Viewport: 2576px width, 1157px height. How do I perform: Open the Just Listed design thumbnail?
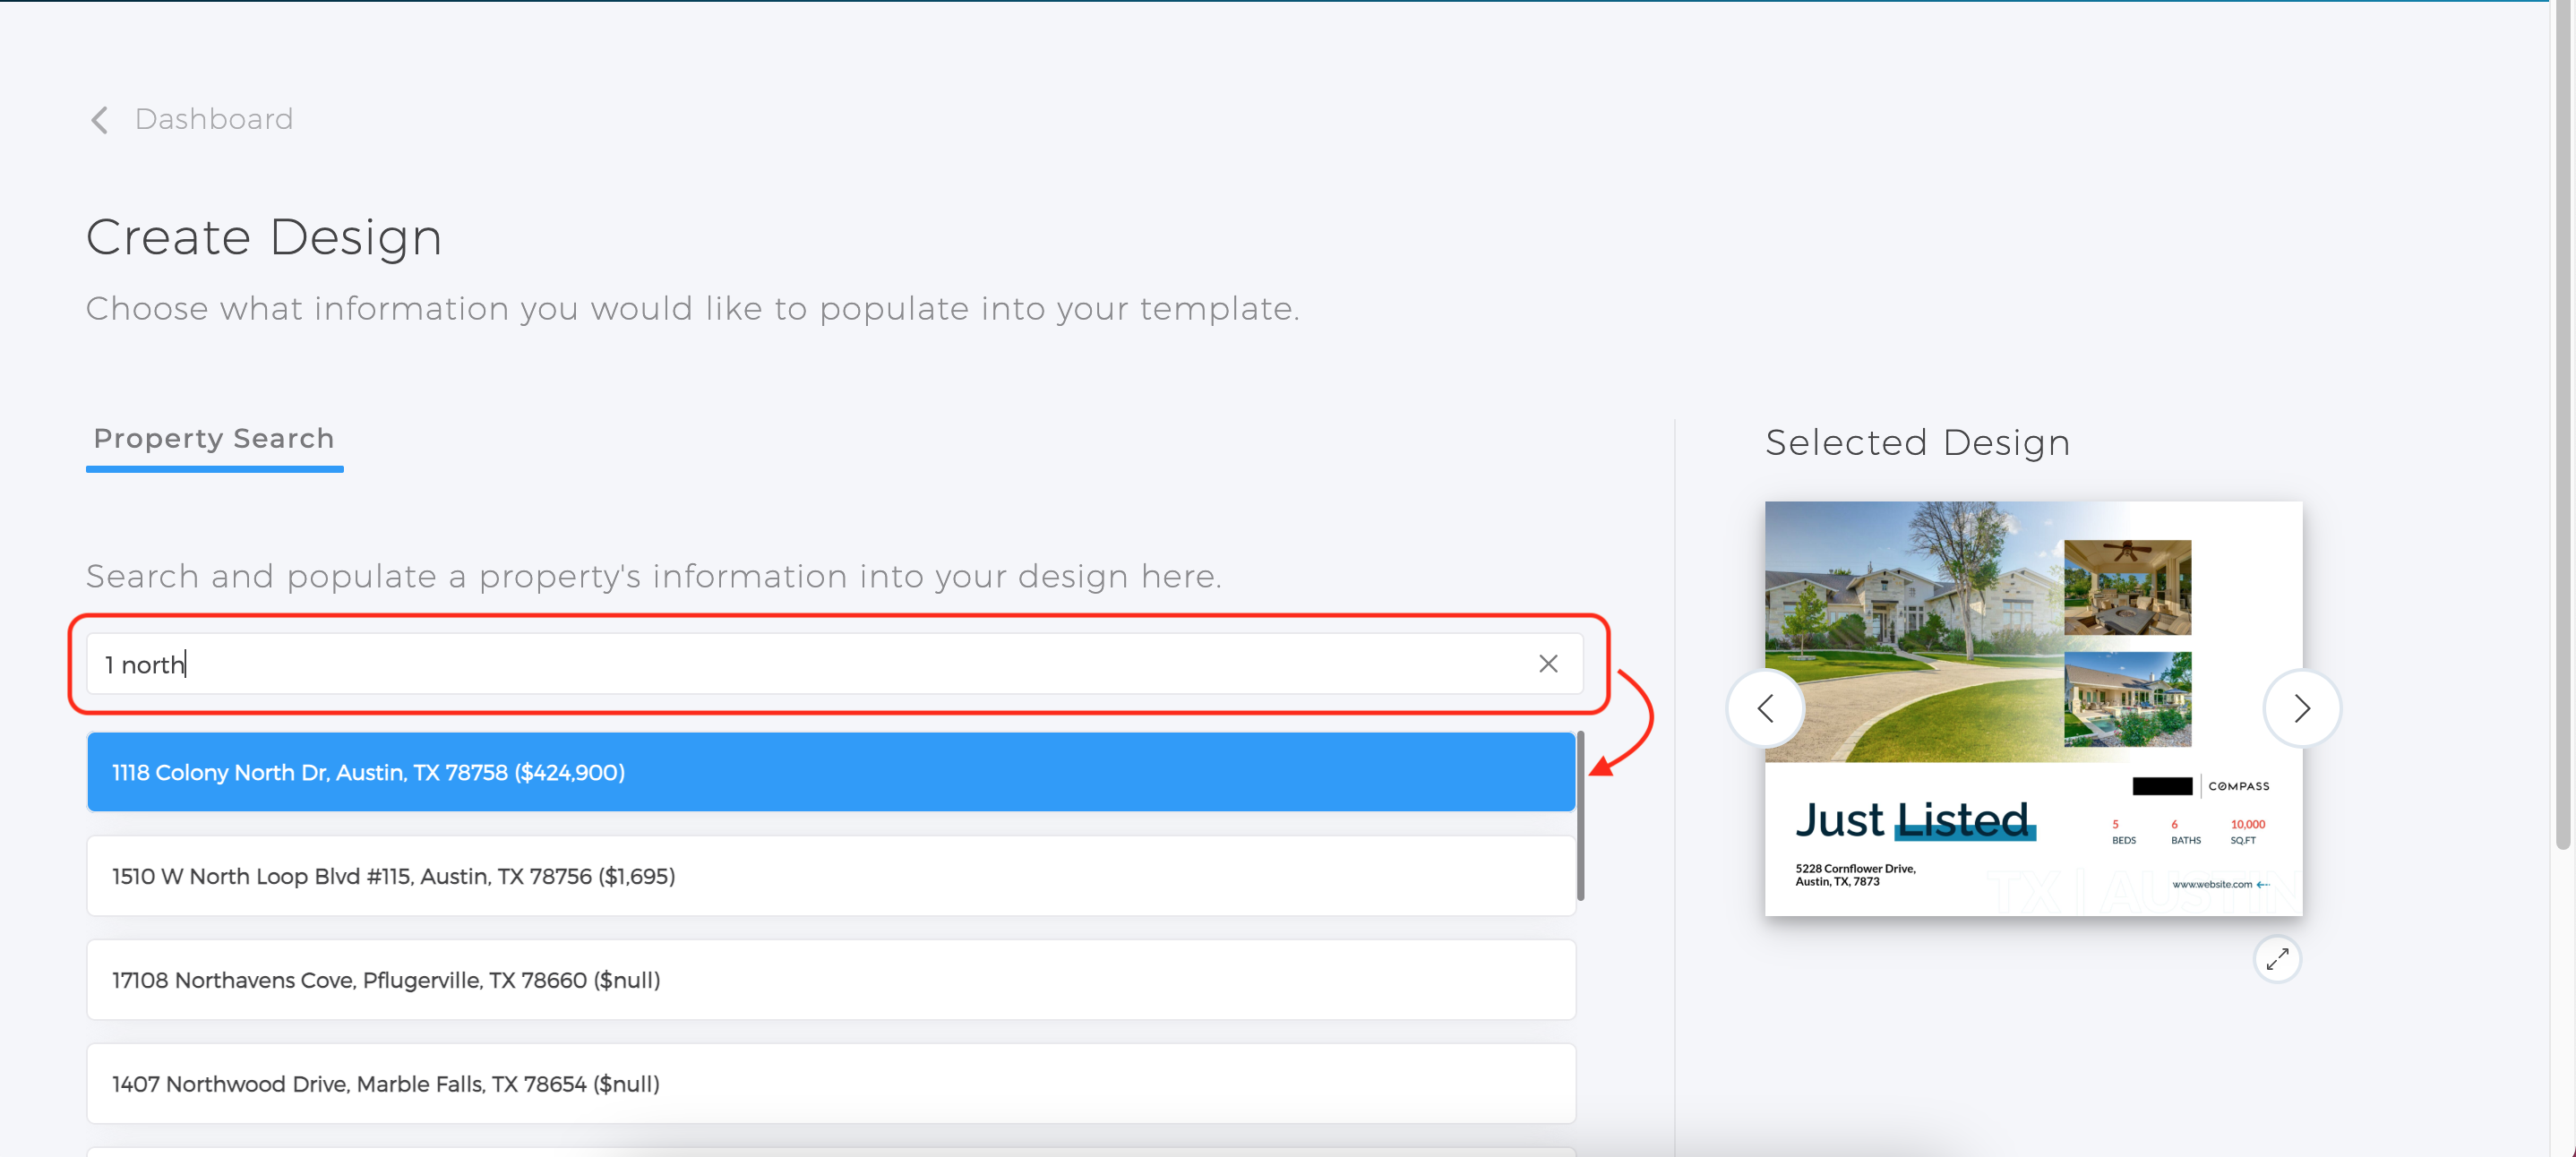tap(2033, 709)
